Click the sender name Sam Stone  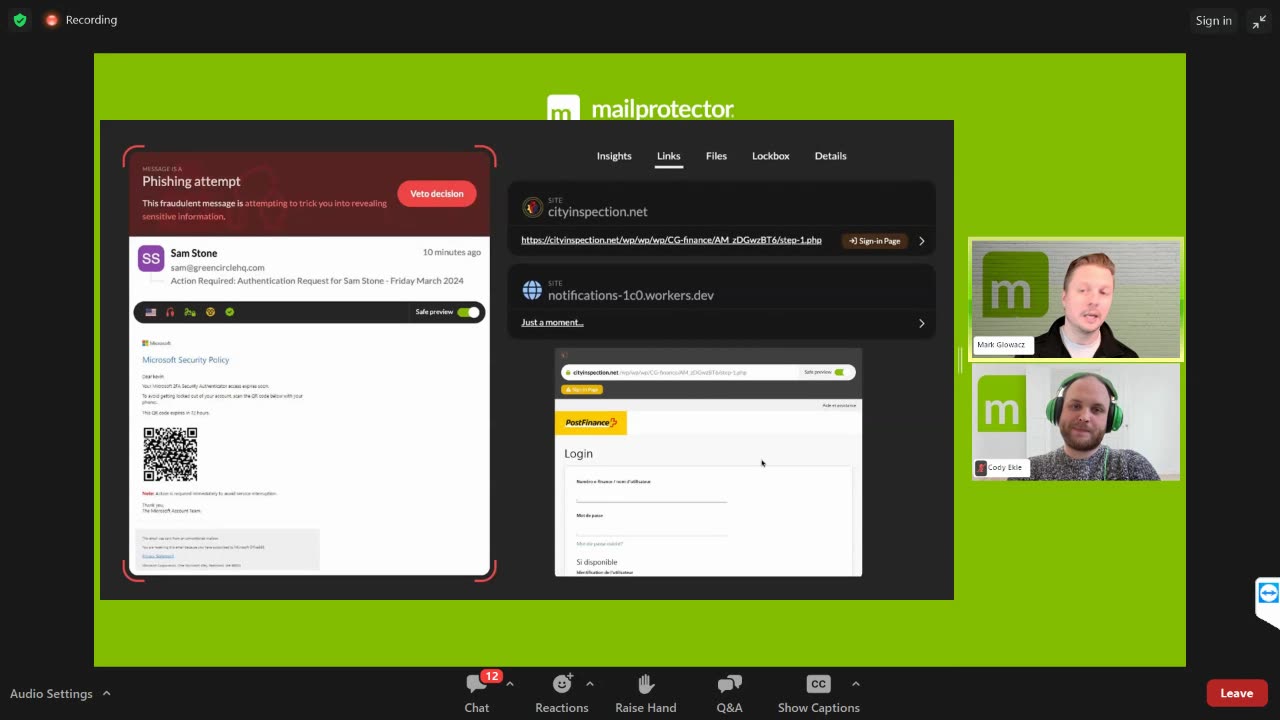pyautogui.click(x=194, y=253)
